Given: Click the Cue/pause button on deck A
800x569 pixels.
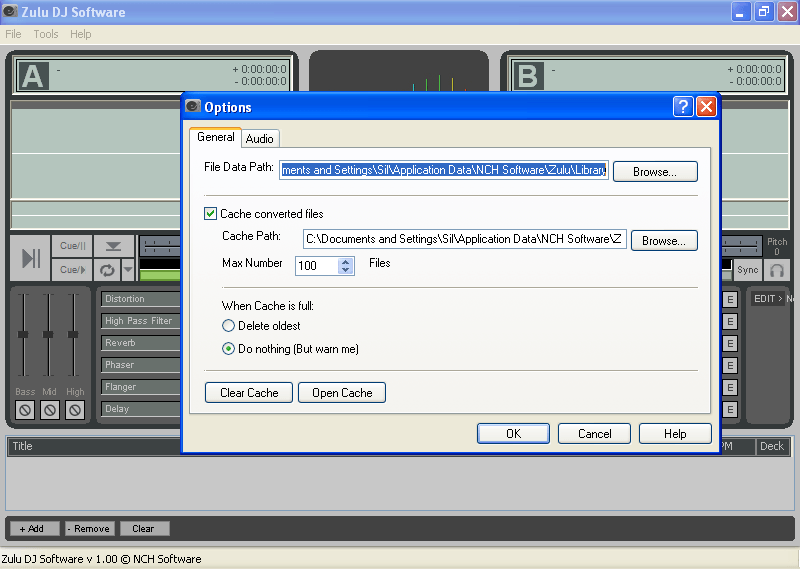Looking at the screenshot, I should (72, 246).
